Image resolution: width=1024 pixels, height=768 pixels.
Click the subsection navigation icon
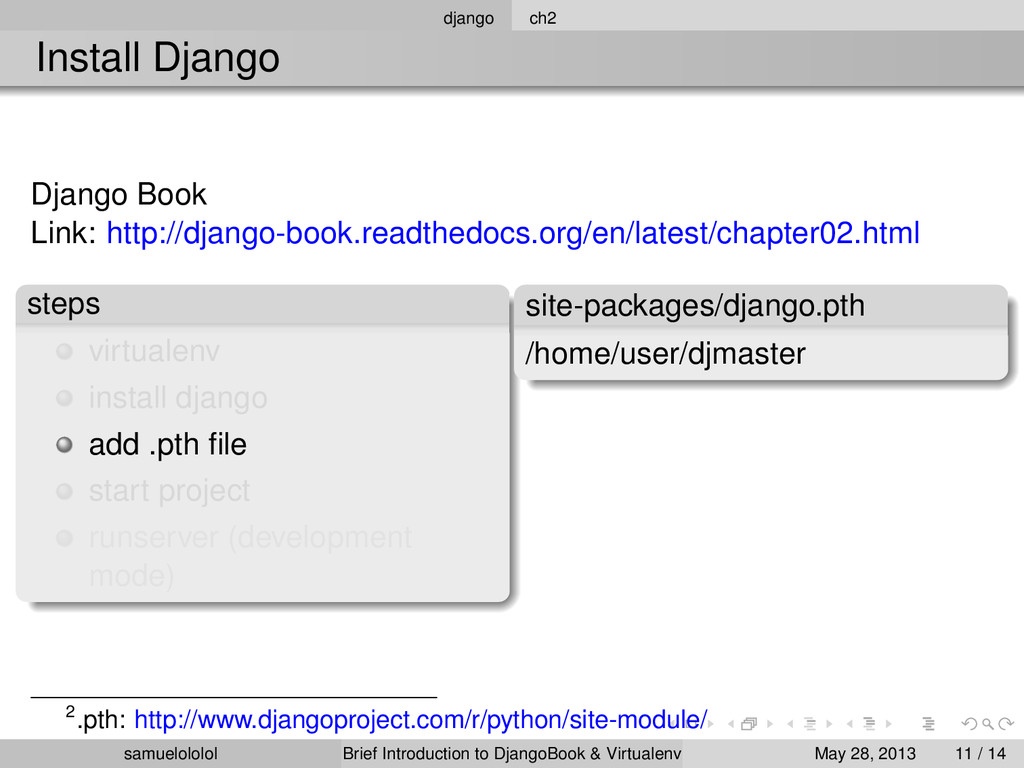tap(810, 724)
